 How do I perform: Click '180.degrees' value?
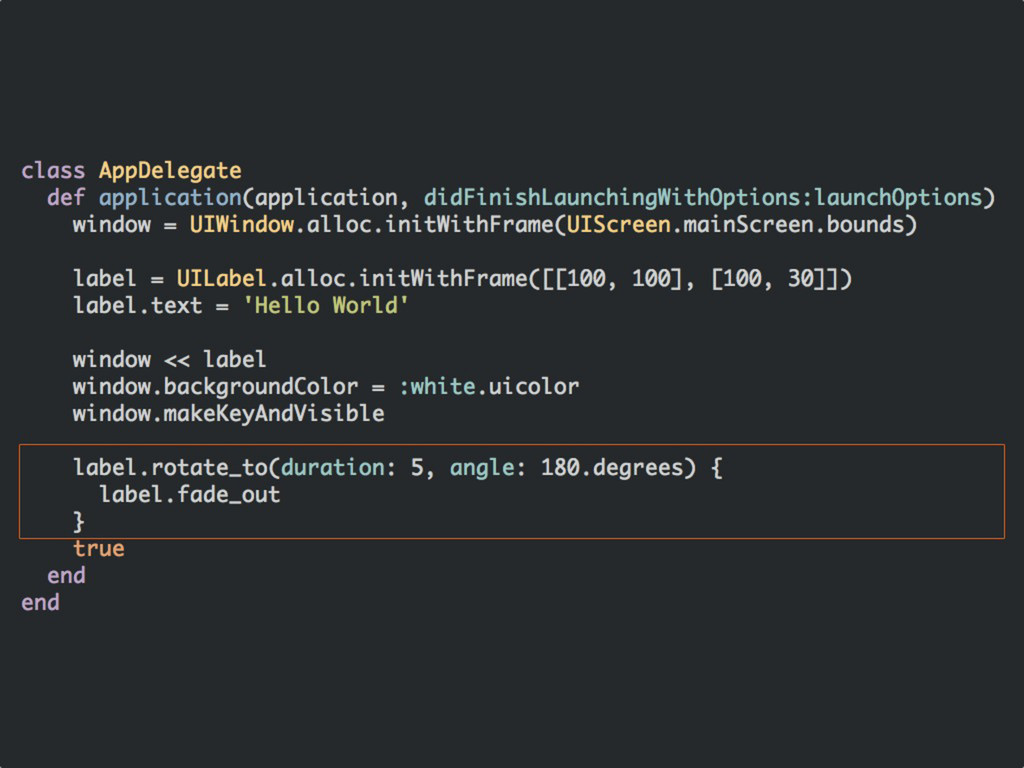(612, 468)
